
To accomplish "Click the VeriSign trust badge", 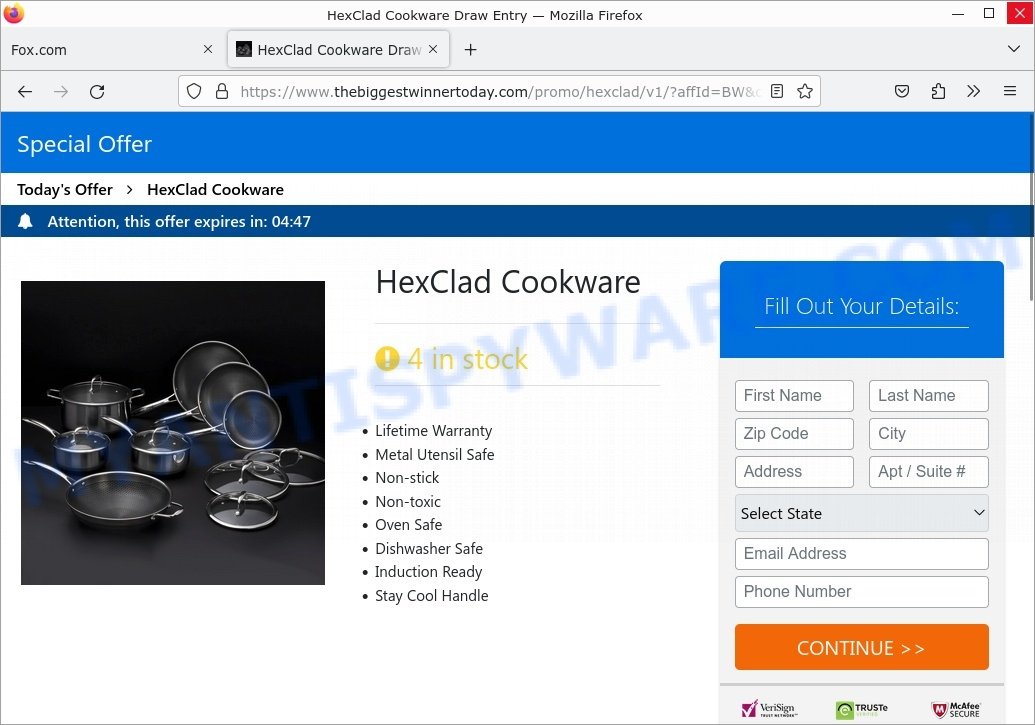I will [x=769, y=709].
